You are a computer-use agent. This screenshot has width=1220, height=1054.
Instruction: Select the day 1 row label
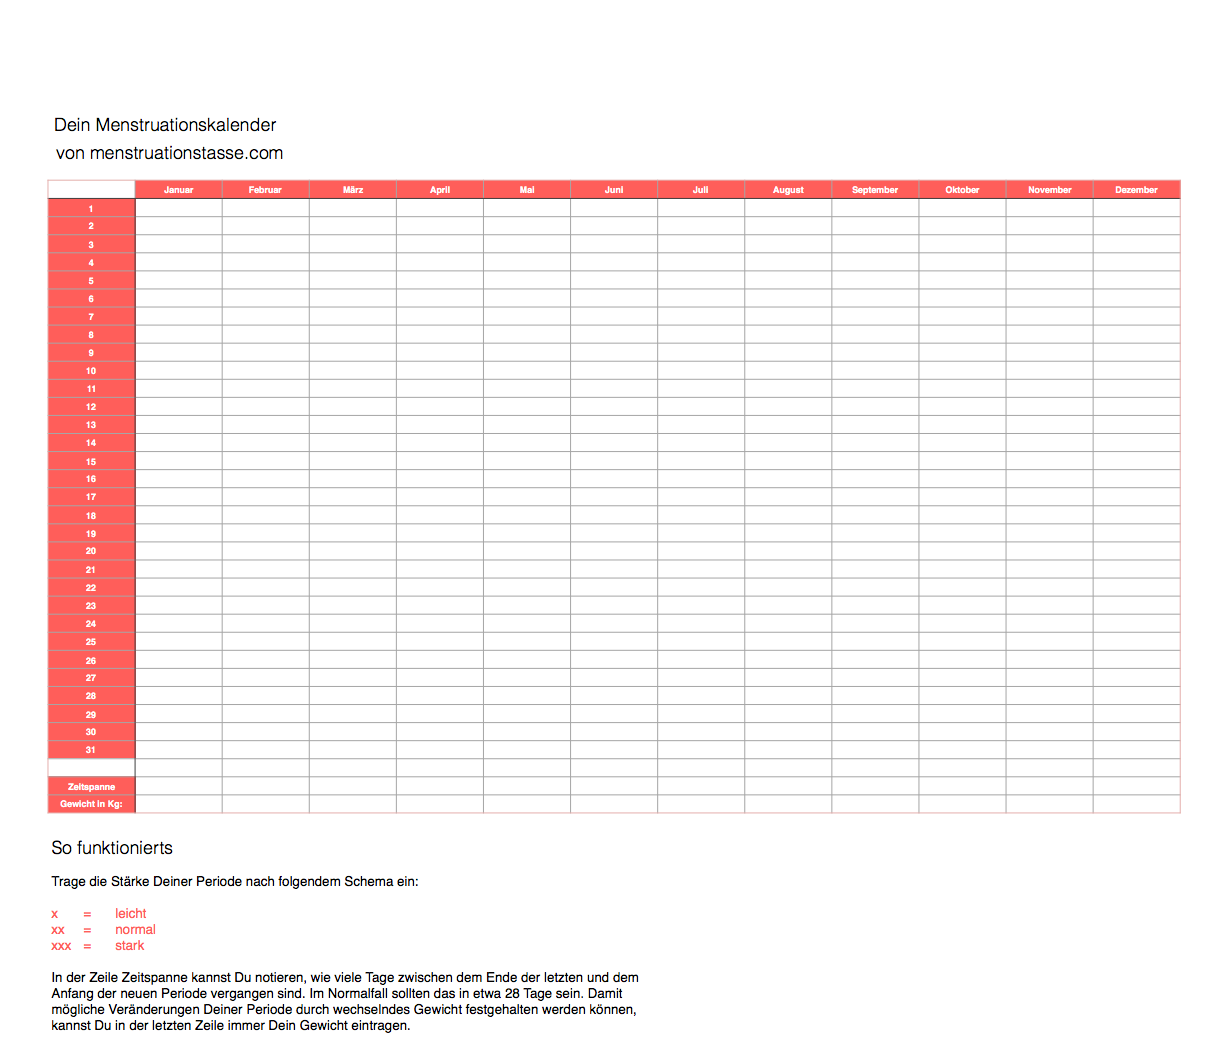click(91, 209)
